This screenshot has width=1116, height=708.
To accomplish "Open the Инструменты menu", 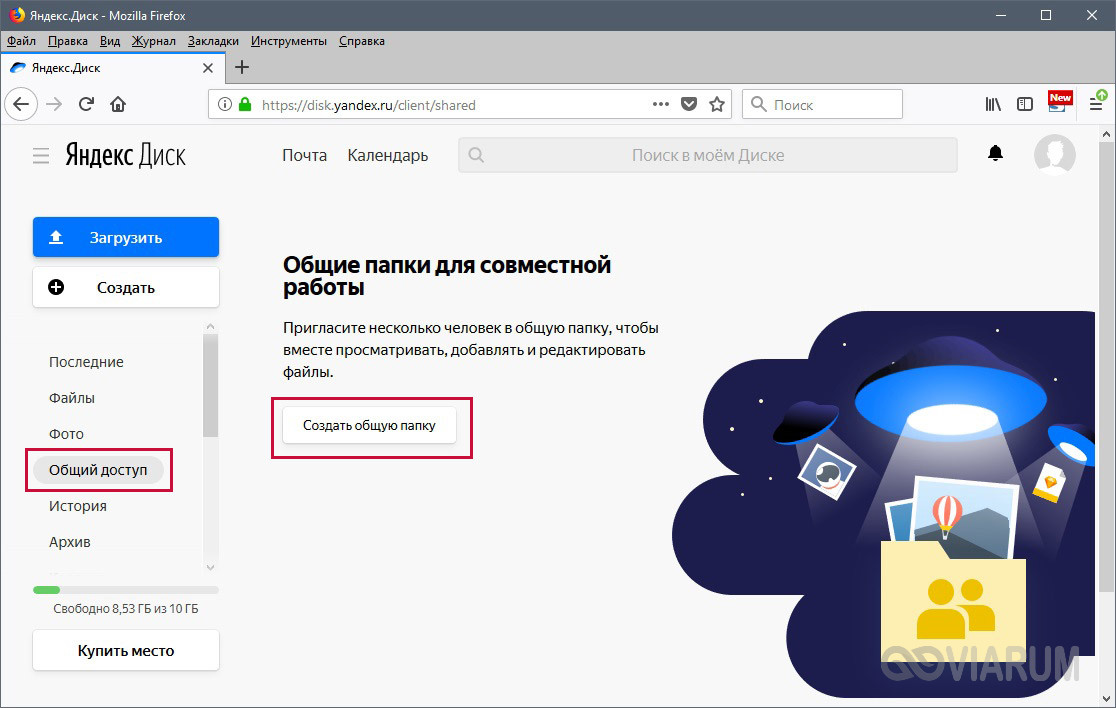I will coord(289,41).
